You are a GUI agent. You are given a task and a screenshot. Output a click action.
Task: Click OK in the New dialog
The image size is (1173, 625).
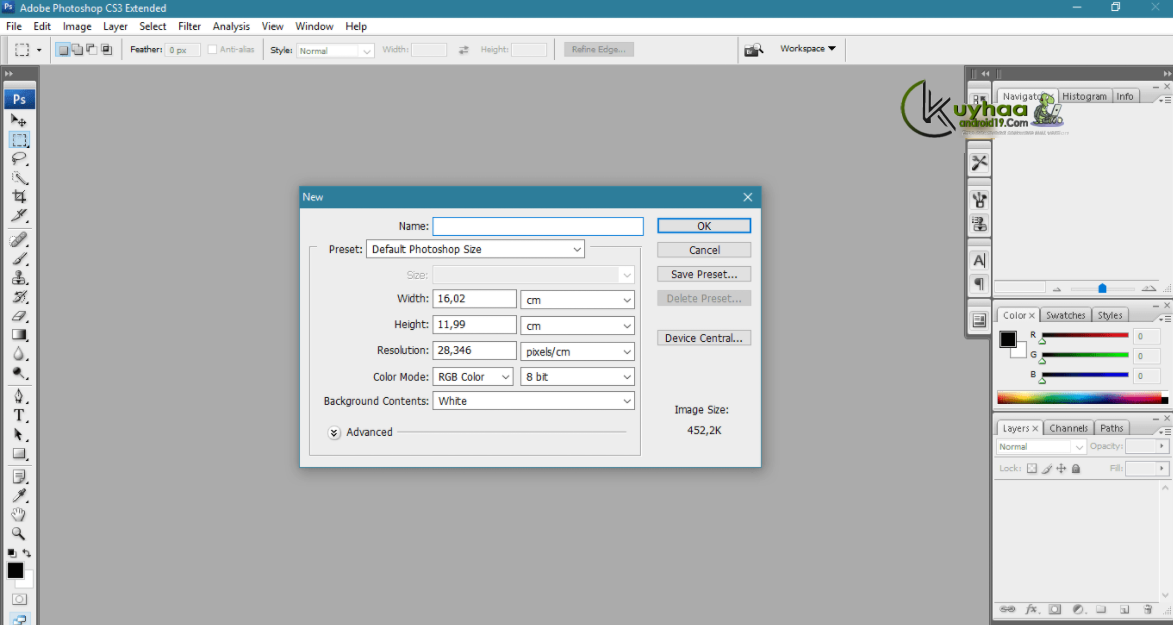(x=704, y=226)
